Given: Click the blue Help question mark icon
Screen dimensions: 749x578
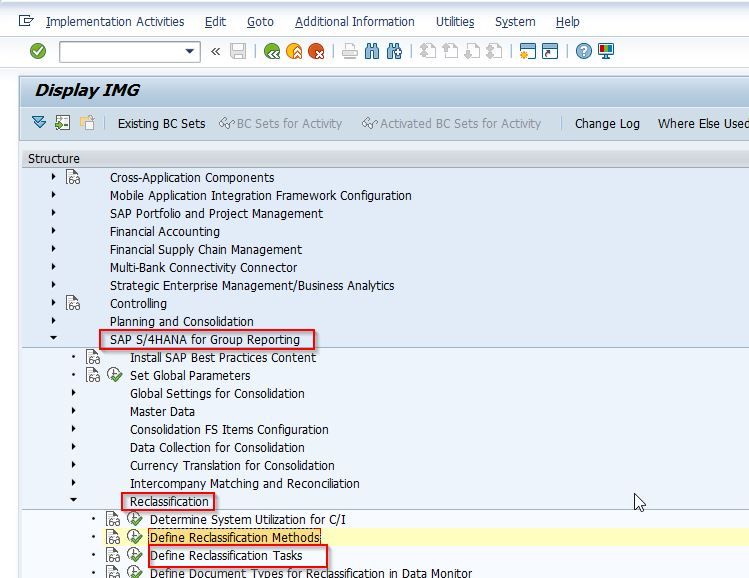Looking at the screenshot, I should click(584, 51).
